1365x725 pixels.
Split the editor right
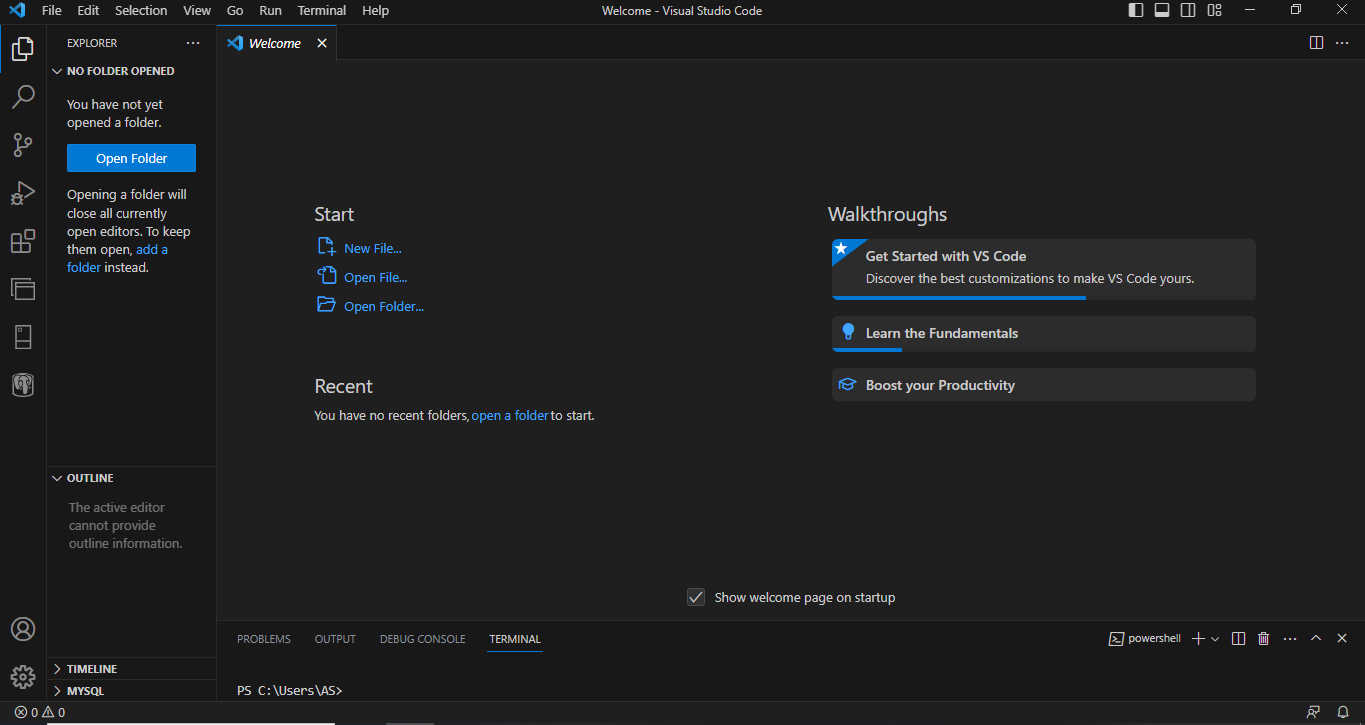(1317, 43)
